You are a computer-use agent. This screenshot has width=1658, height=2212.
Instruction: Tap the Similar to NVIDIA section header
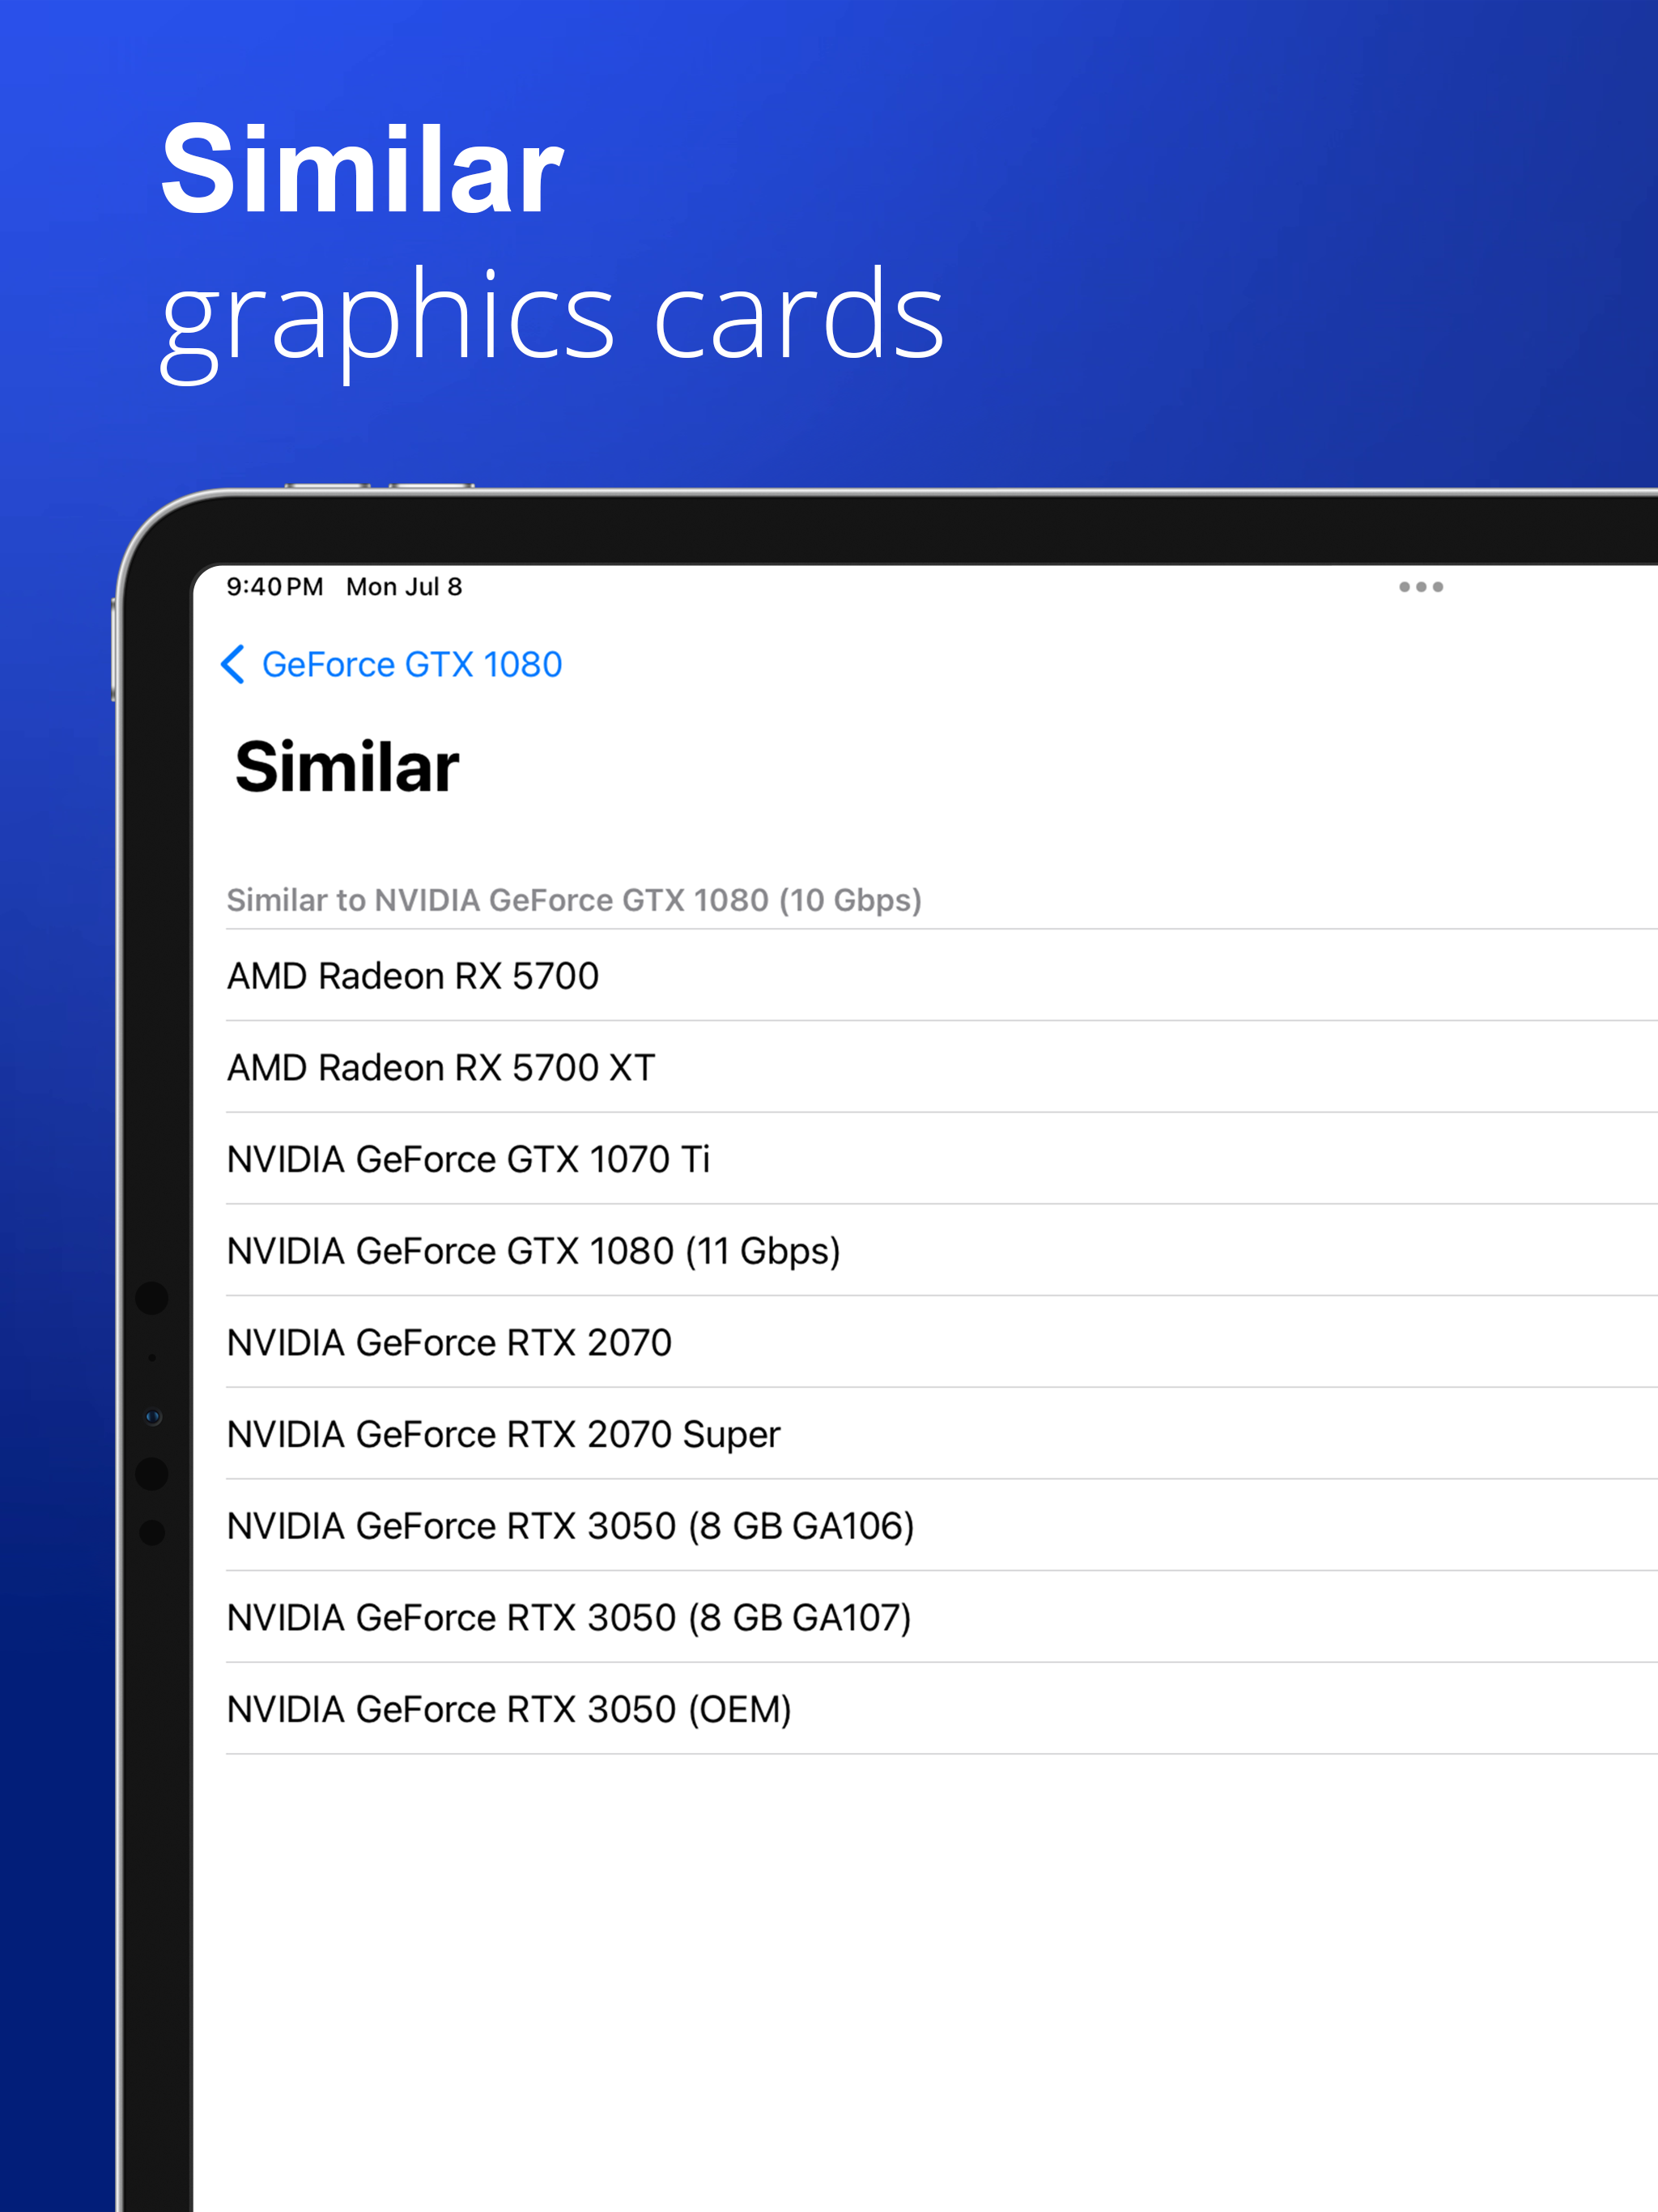coord(573,900)
